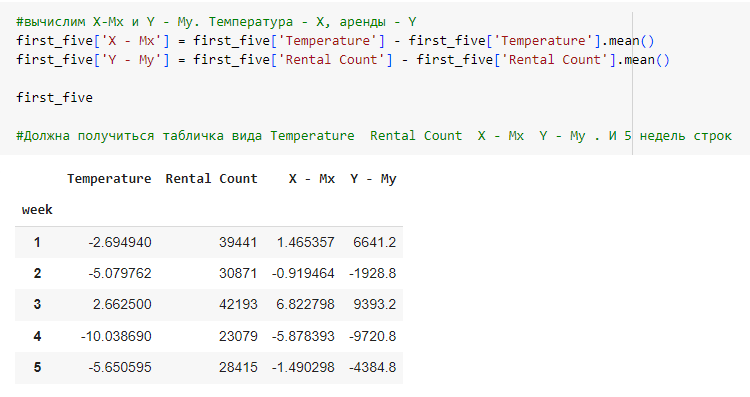Place cursor on the first_five['Y - My'] assignment line
Screen dimensions: 750x397
342,60
